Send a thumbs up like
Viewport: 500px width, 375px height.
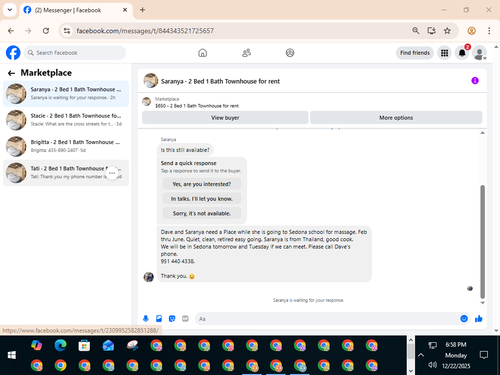[x=479, y=319]
